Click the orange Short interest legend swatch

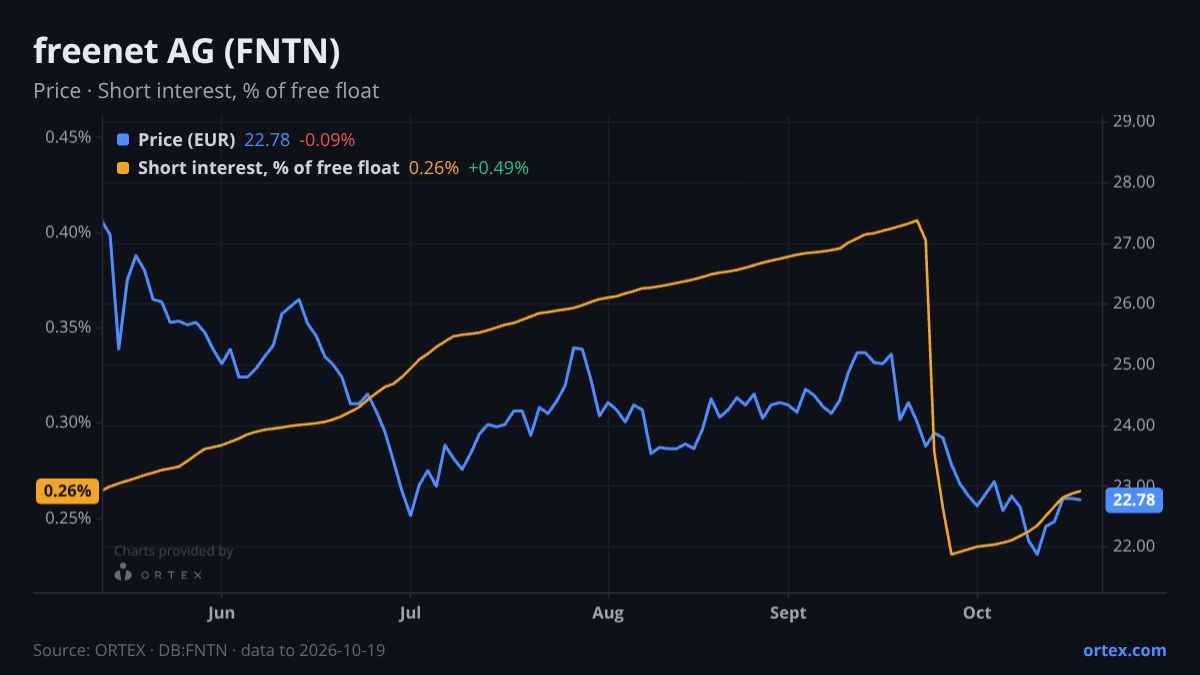click(x=123, y=168)
